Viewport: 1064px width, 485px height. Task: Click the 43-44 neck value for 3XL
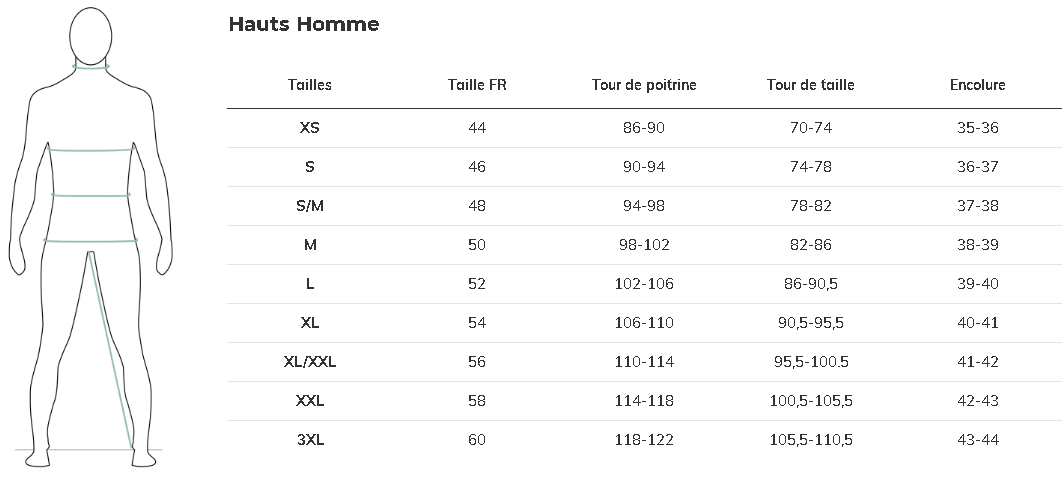point(978,440)
